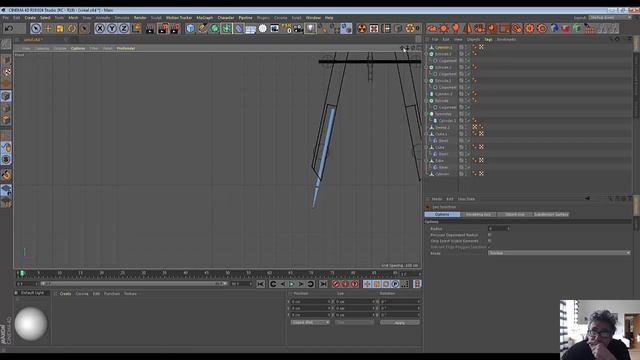Click the spline Pen tool icon
Image resolution: width=640 pixels, height=360 pixels.
(x=202, y=28)
